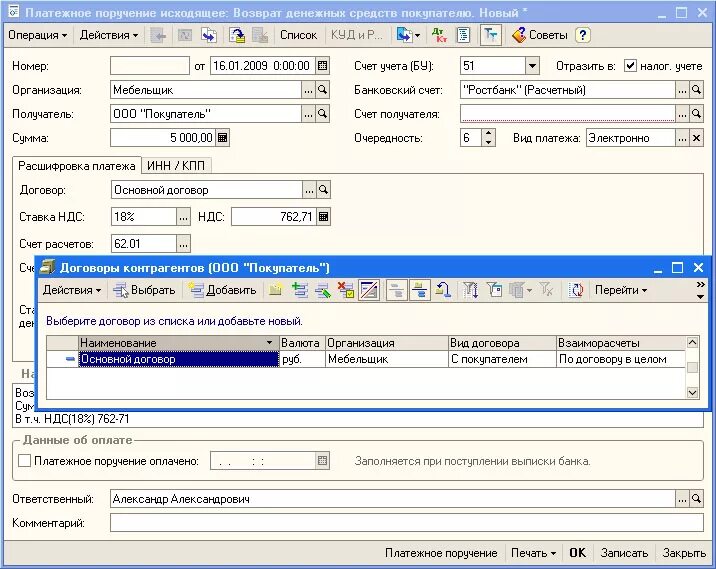Open Советы tips button
The height and width of the screenshot is (569, 716).
pyautogui.click(x=540, y=35)
